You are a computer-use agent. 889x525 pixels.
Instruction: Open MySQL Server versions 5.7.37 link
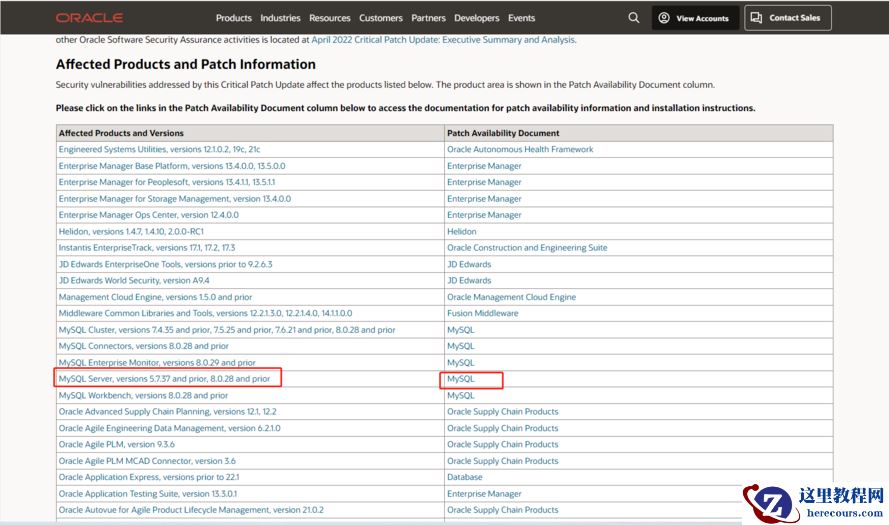pos(164,379)
